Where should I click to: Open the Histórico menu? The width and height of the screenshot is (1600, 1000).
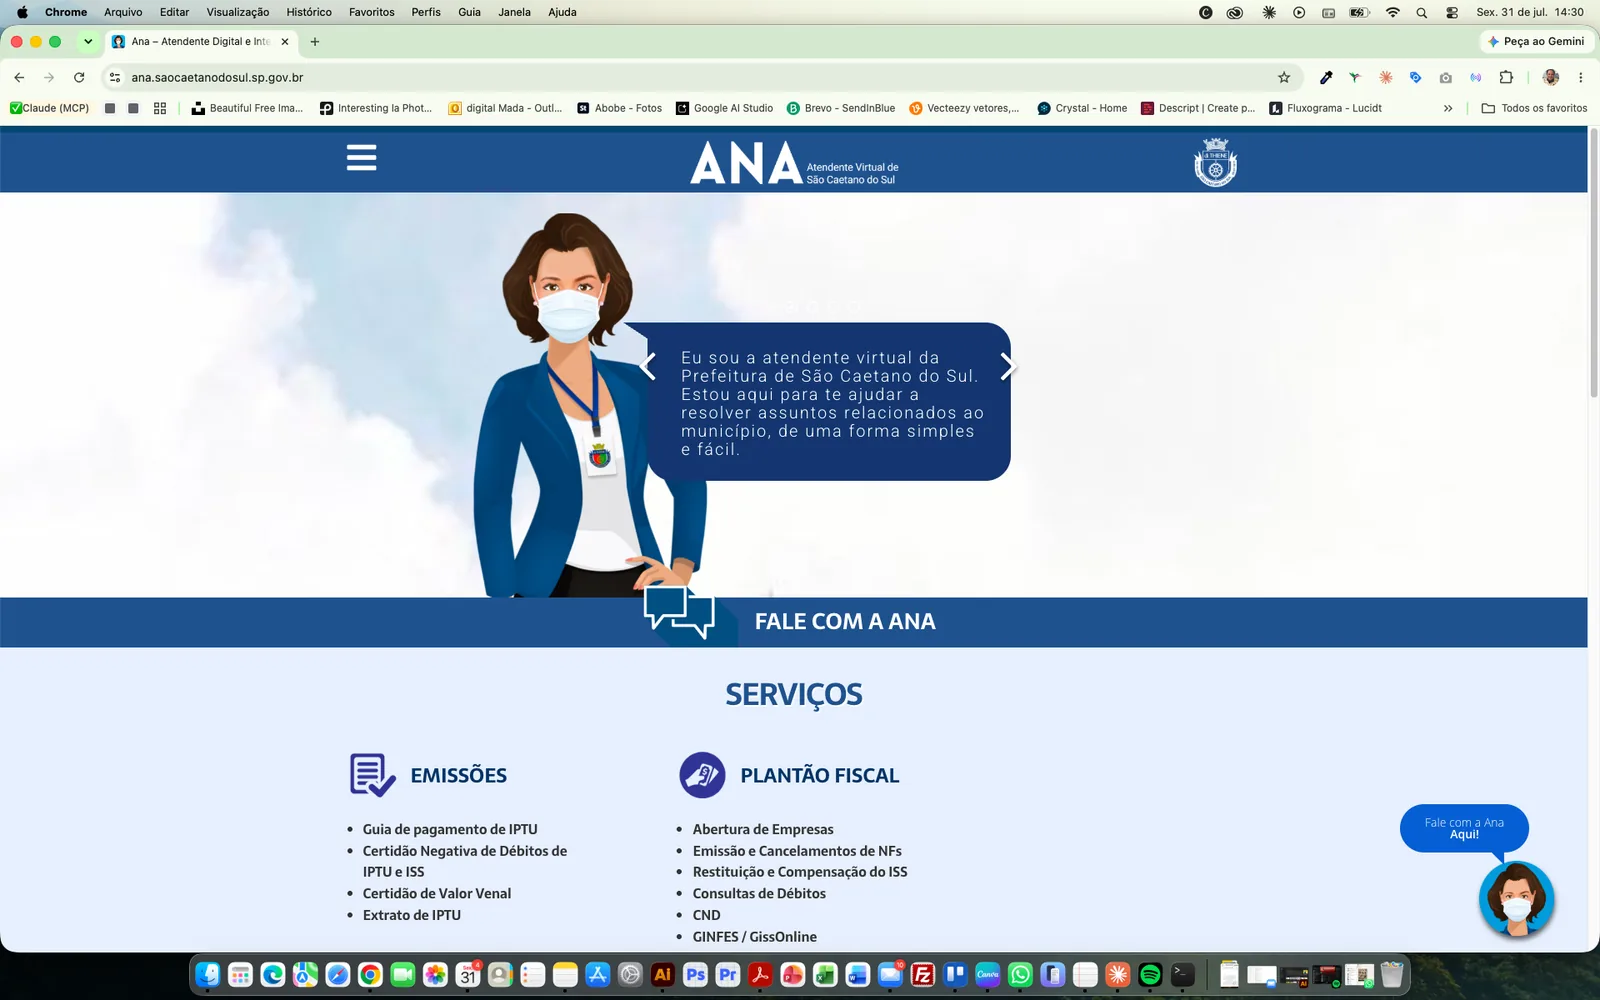(309, 12)
